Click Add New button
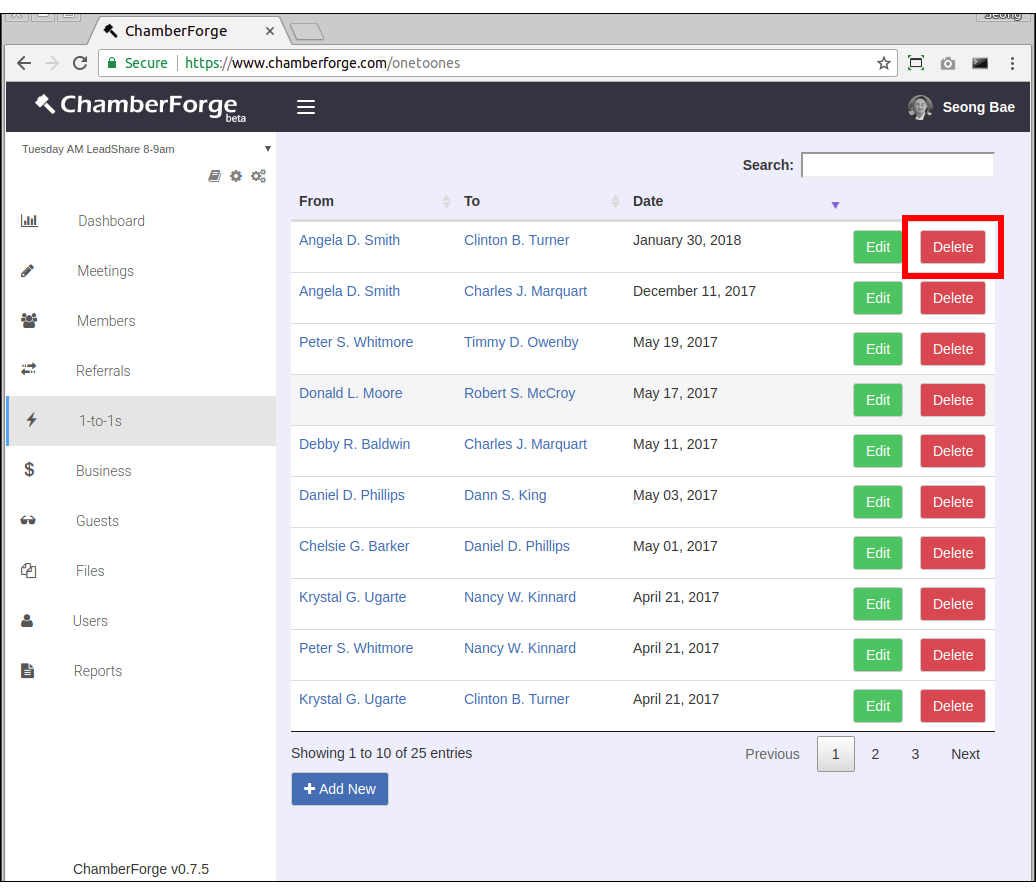 coord(340,789)
